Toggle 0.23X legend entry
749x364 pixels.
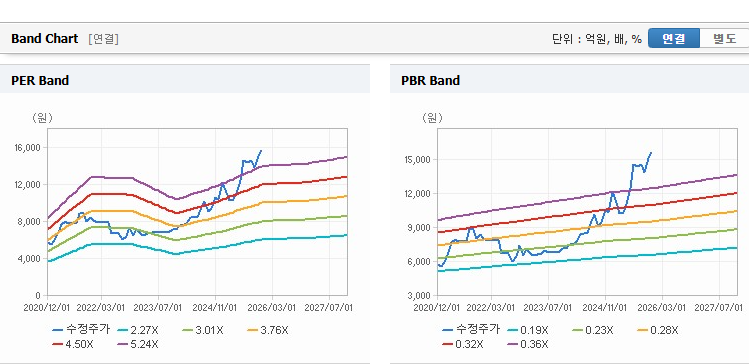click(592, 330)
